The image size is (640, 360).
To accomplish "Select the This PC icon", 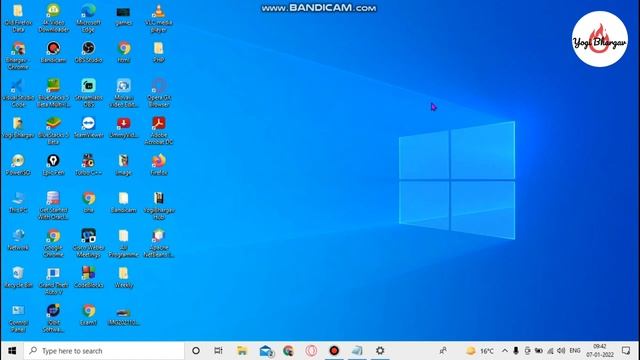I will point(18,202).
